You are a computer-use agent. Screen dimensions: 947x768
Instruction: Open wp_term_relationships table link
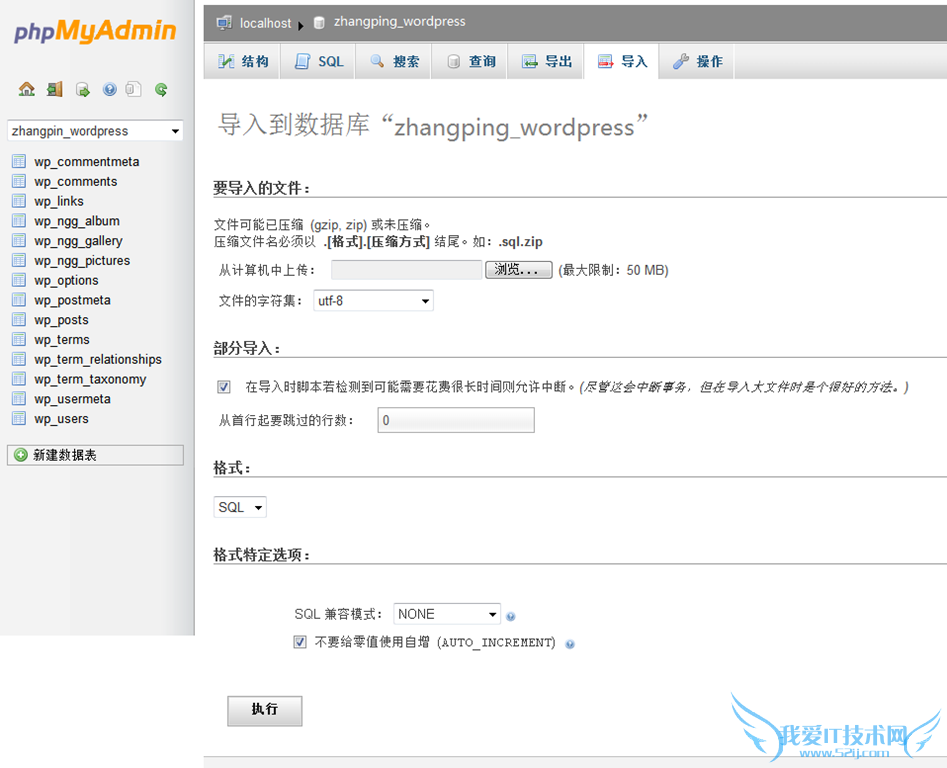[98, 359]
